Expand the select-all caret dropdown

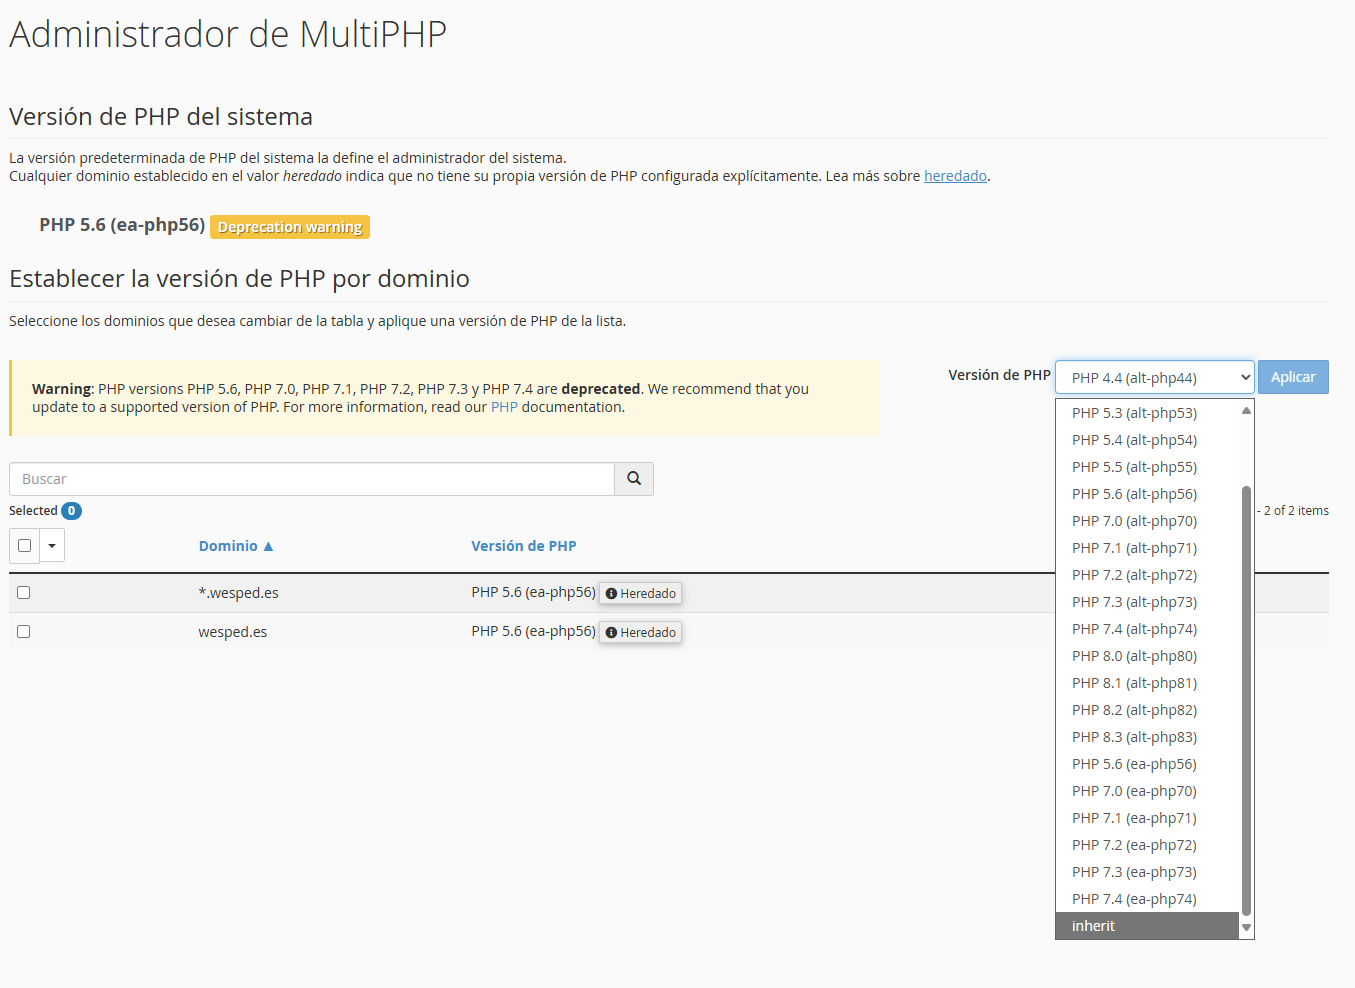pos(52,546)
